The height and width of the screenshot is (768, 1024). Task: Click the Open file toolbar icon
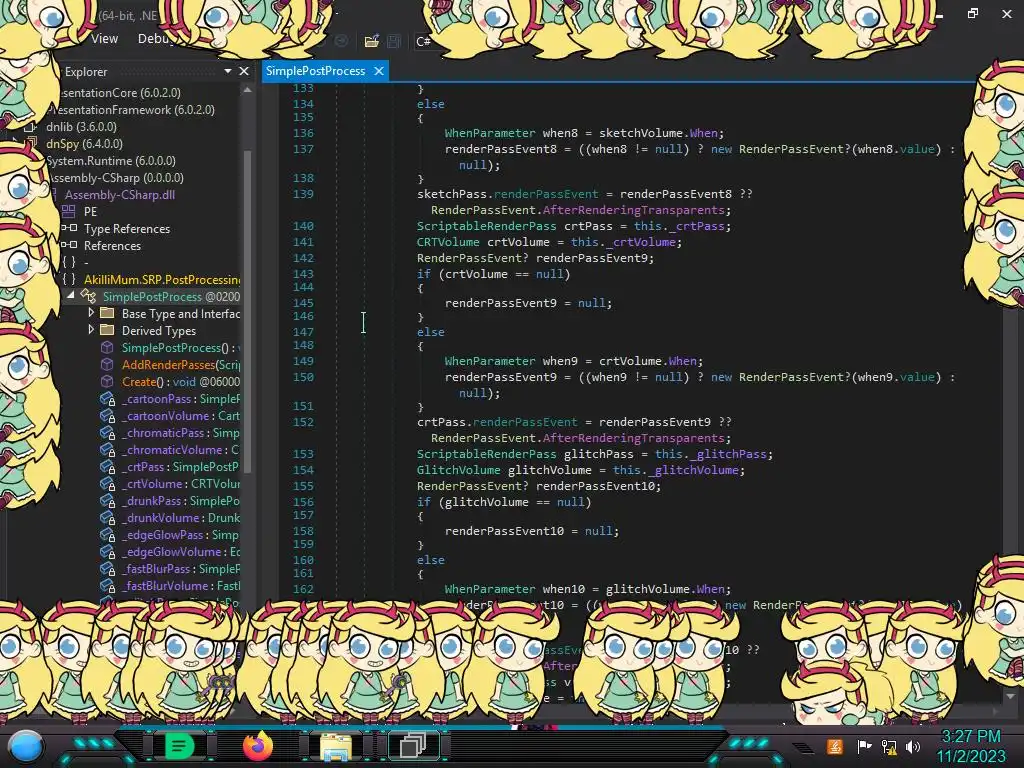[372, 41]
